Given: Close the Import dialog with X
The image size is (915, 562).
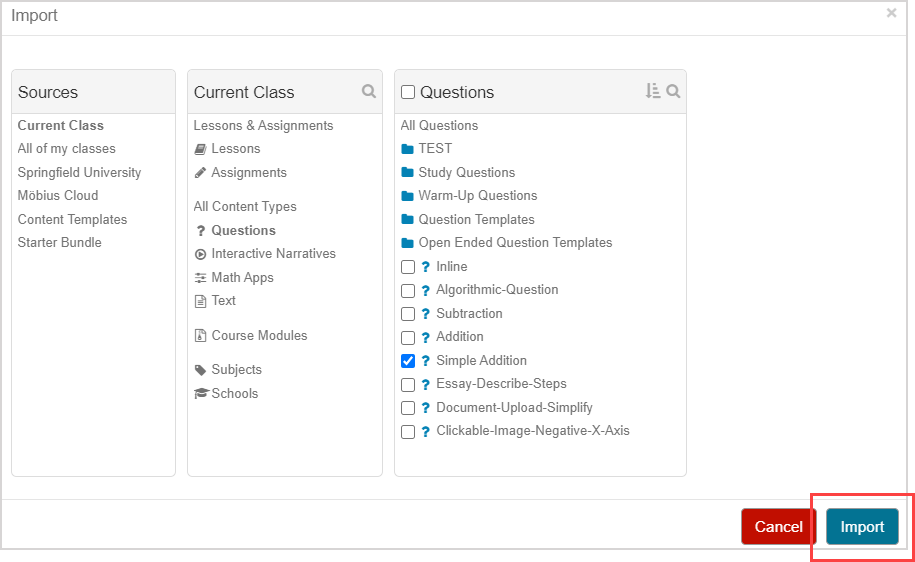Looking at the screenshot, I should 892,13.
